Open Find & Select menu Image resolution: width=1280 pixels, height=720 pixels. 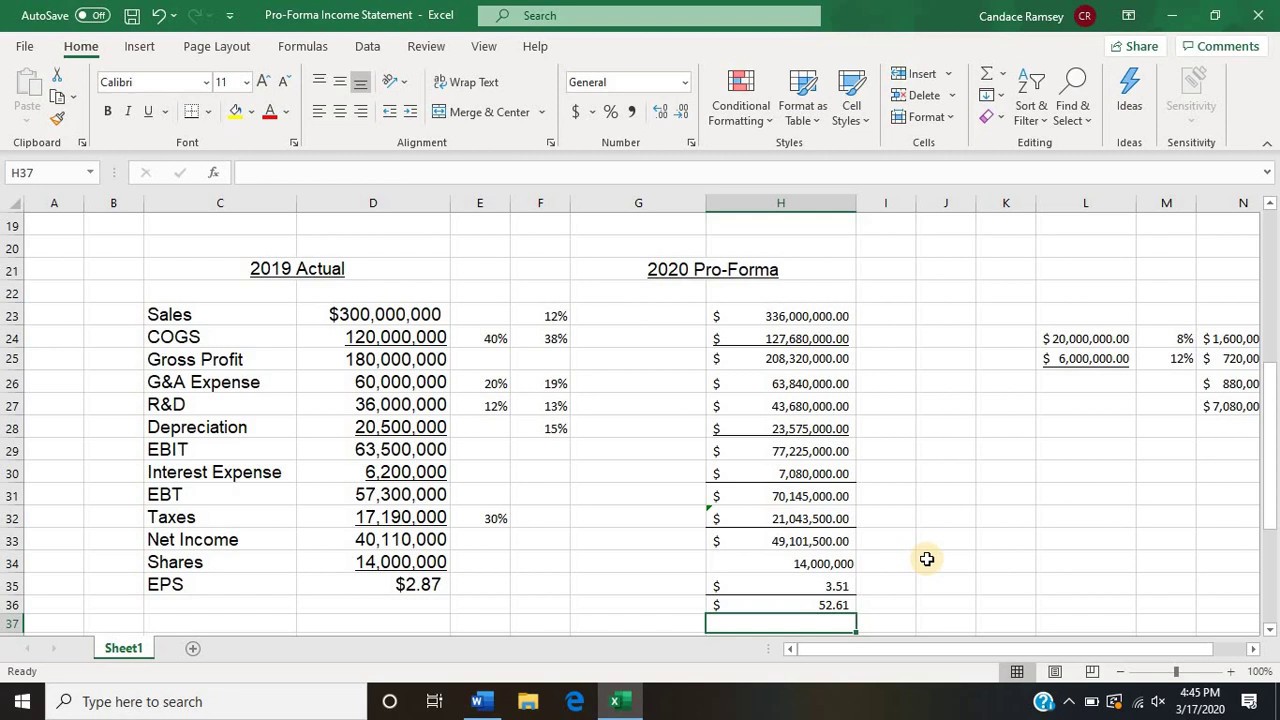1072,99
